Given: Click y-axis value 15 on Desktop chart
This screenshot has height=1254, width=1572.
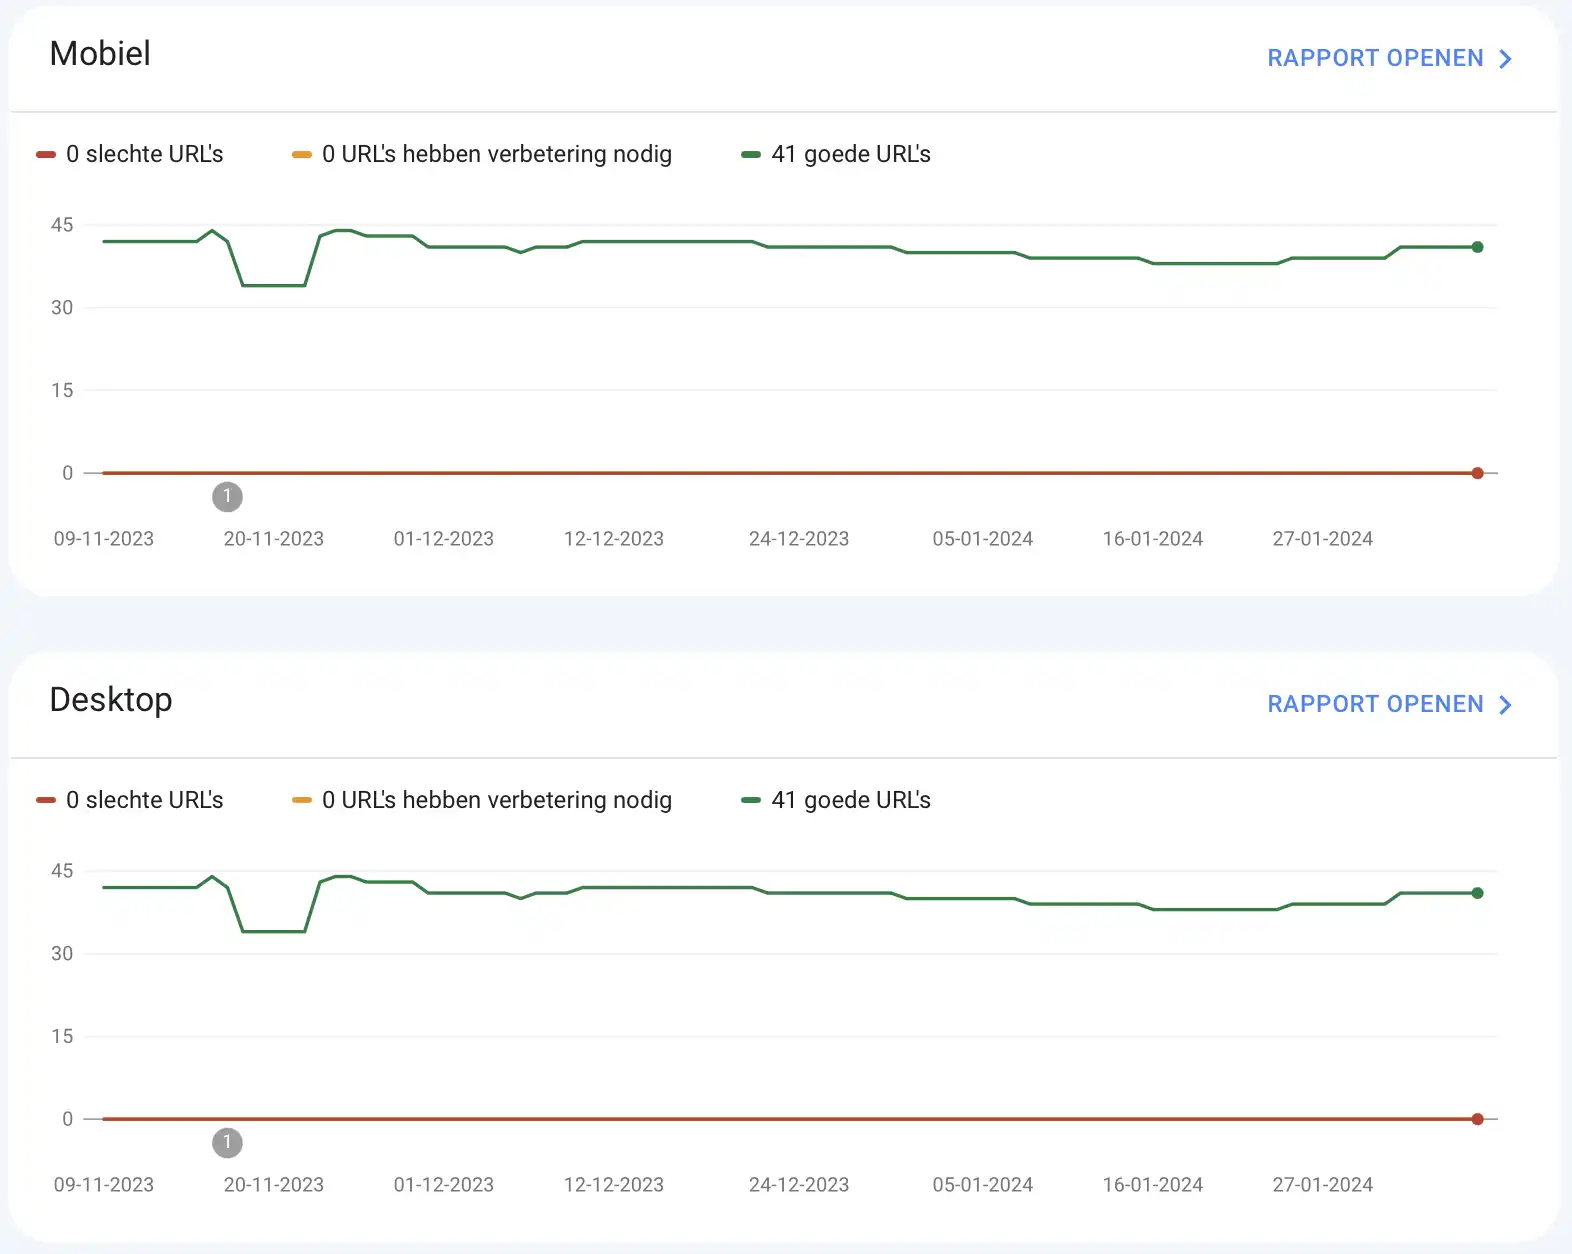Looking at the screenshot, I should [x=62, y=1037].
